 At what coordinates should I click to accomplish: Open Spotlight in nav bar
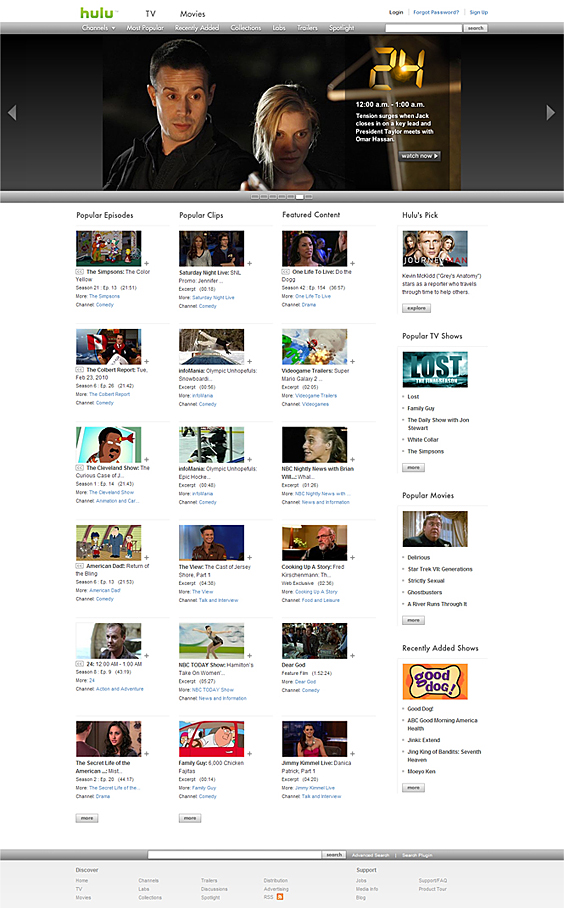pyautogui.click(x=342, y=28)
